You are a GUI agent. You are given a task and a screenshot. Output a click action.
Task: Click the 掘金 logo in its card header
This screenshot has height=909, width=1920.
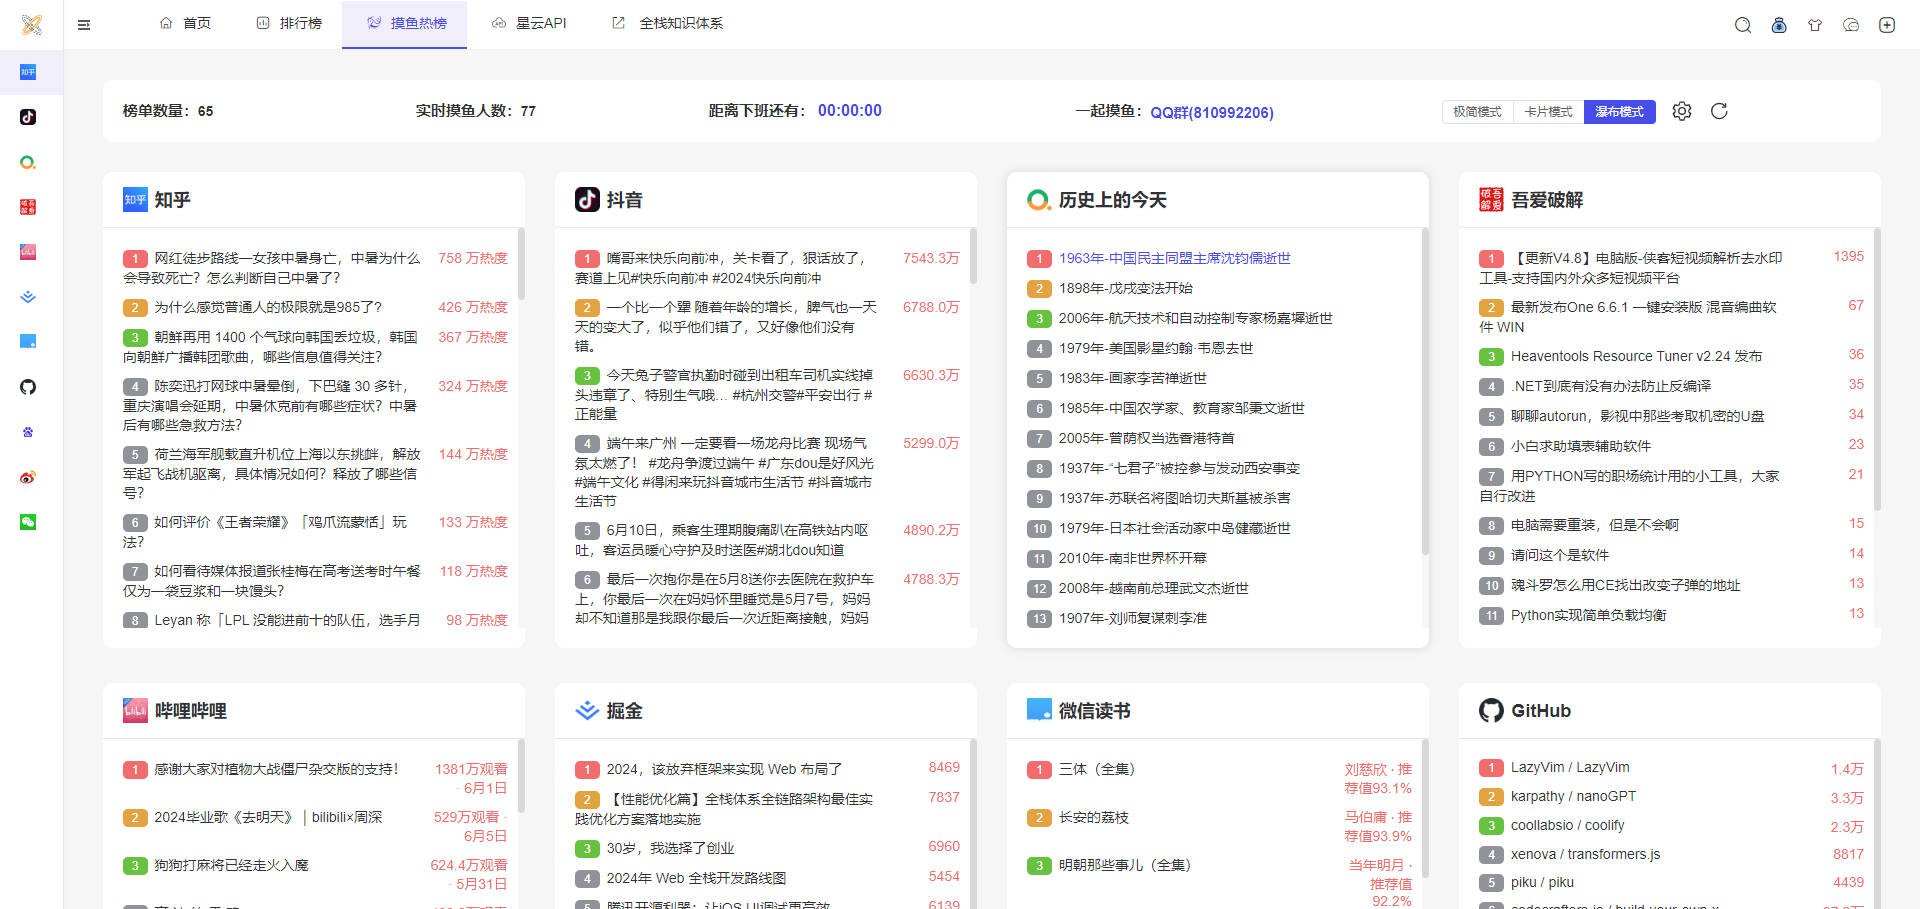587,711
